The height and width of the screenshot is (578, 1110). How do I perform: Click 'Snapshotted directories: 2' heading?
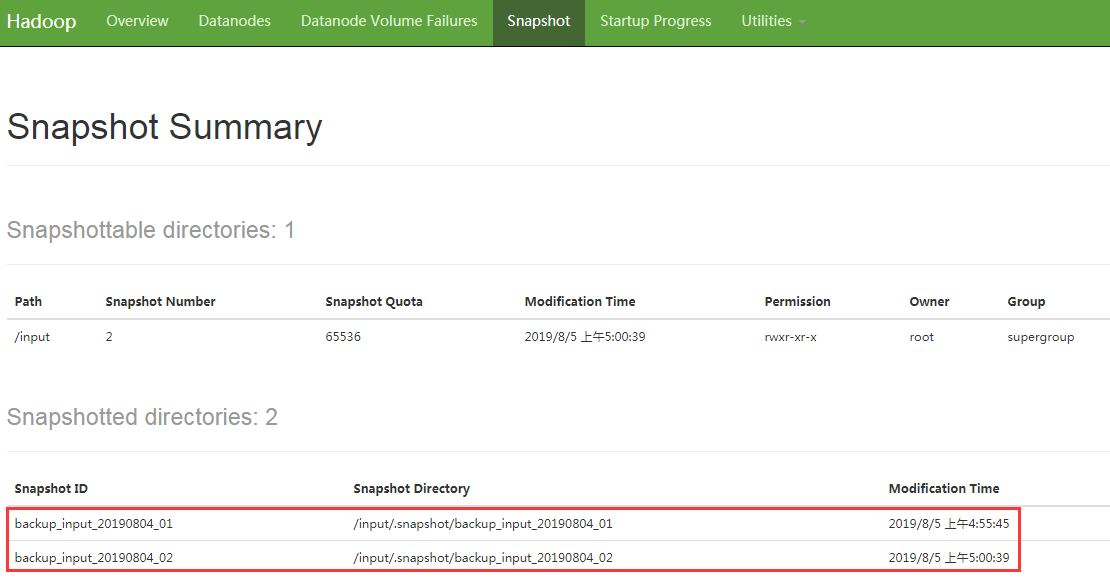coord(142,417)
